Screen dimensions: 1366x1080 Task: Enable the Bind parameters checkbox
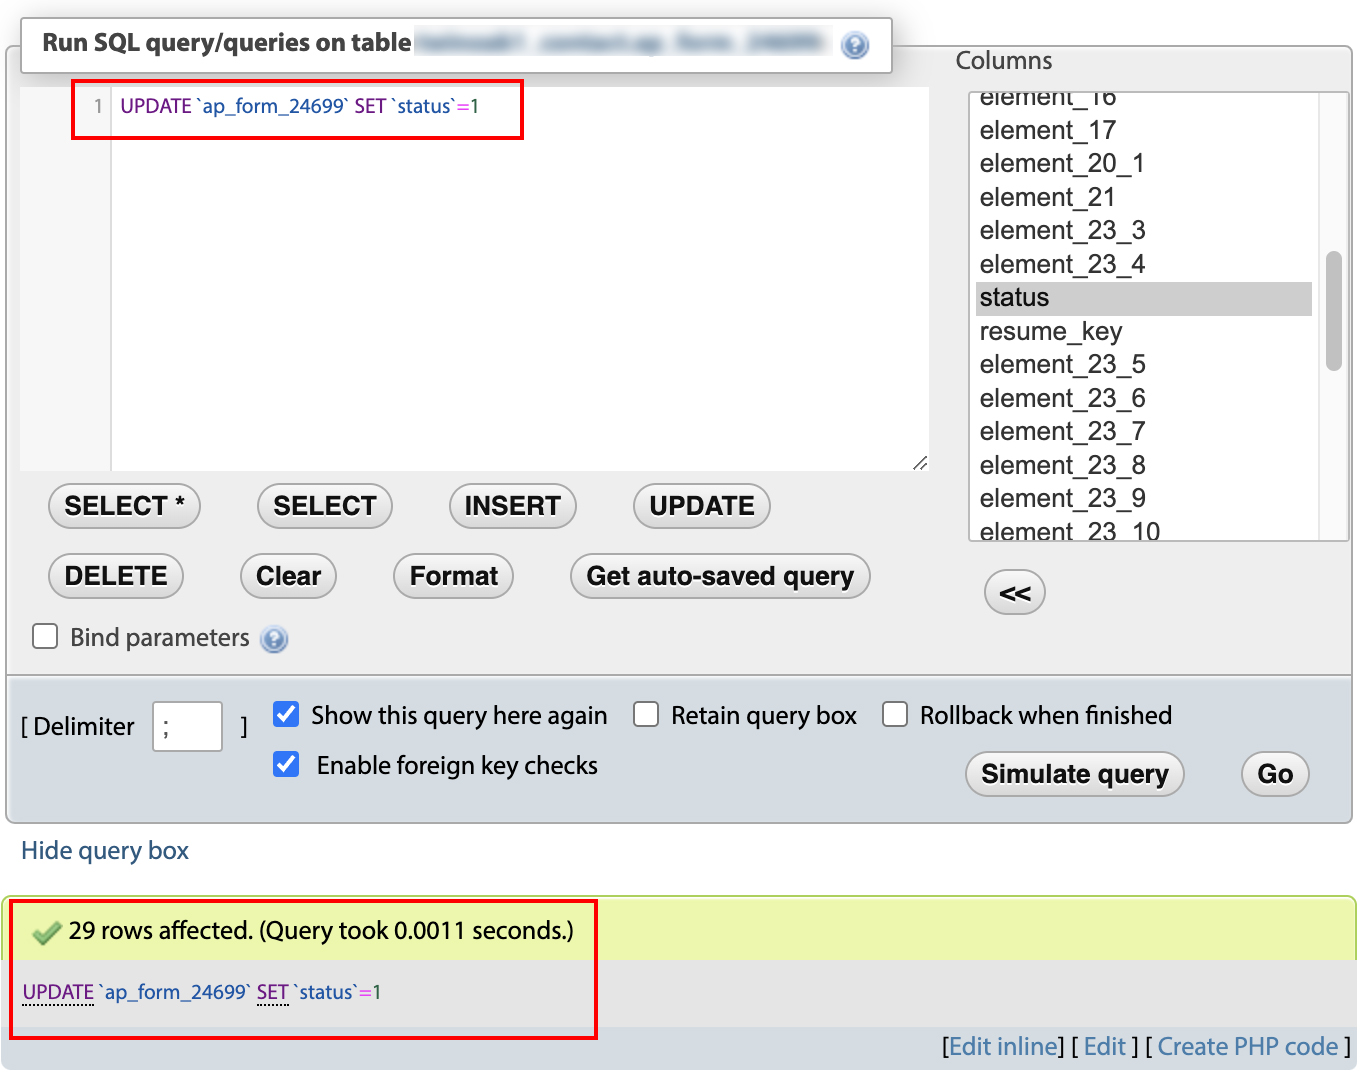click(x=45, y=637)
